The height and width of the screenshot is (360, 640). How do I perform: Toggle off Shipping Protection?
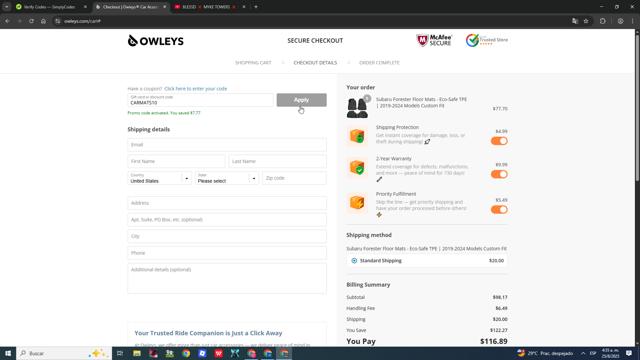(x=499, y=141)
